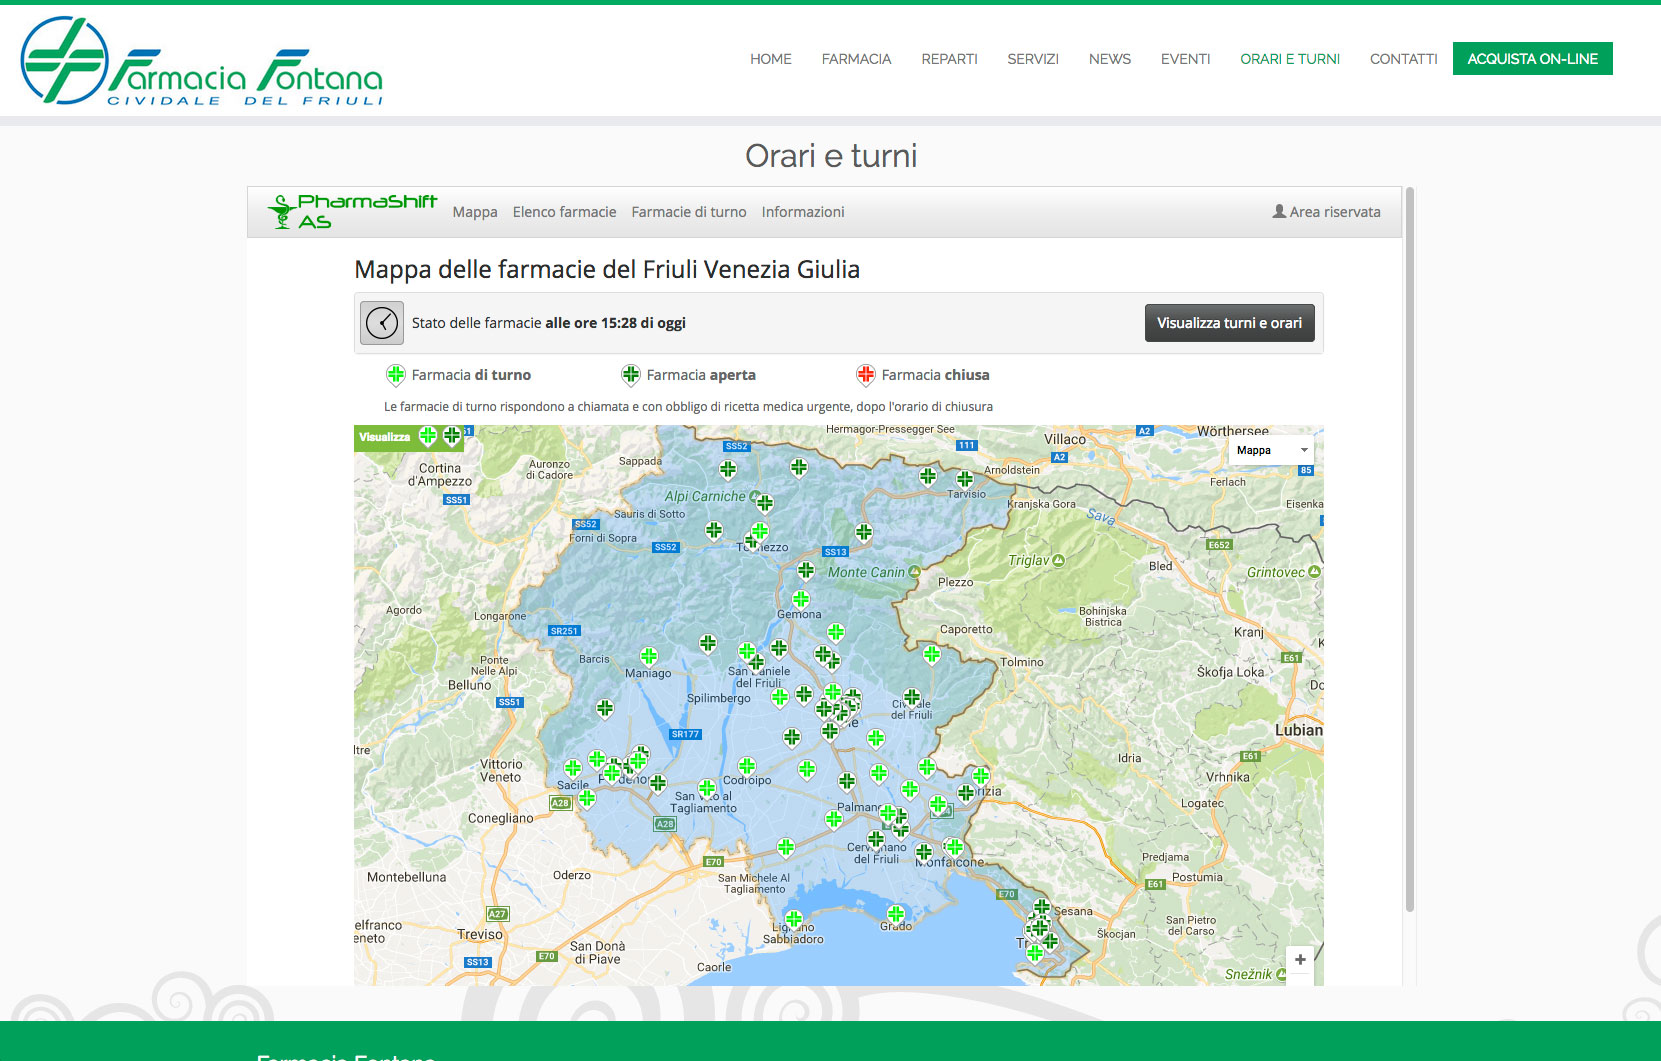Viewport: 1661px width, 1061px height.
Task: Select the pharmacy marker above Maniago
Action: [x=649, y=656]
